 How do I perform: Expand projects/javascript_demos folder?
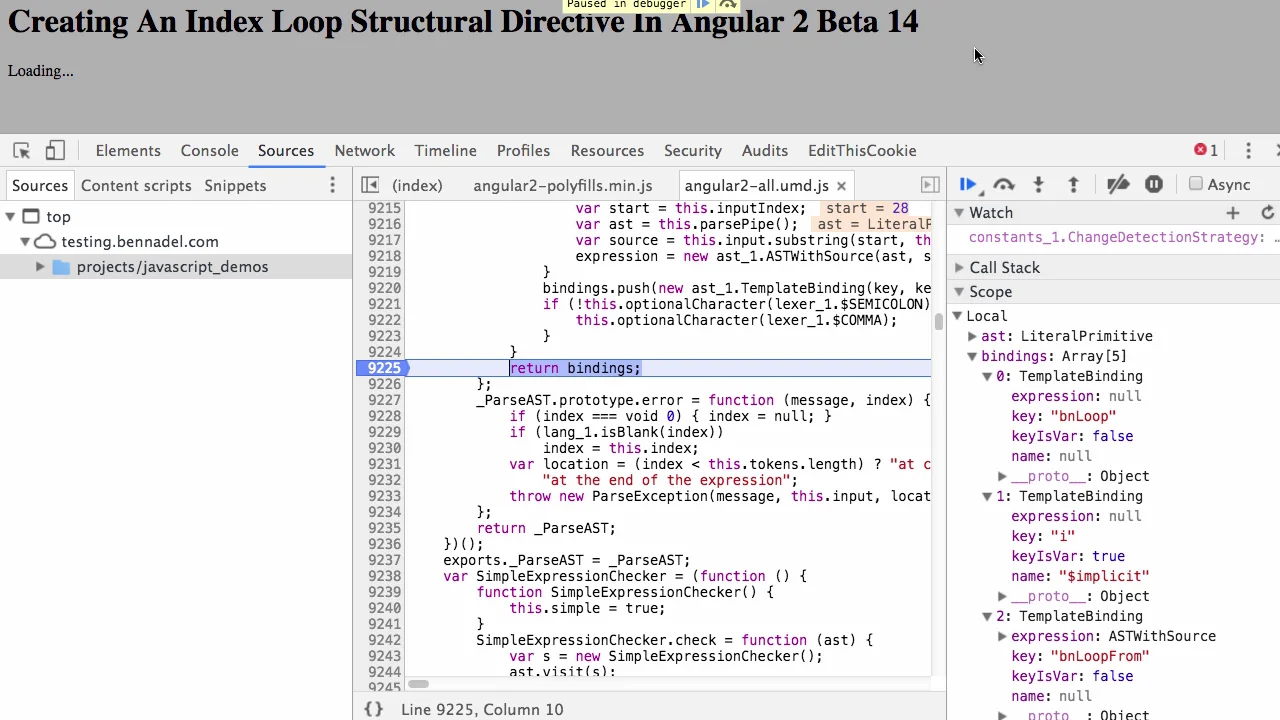click(40, 267)
